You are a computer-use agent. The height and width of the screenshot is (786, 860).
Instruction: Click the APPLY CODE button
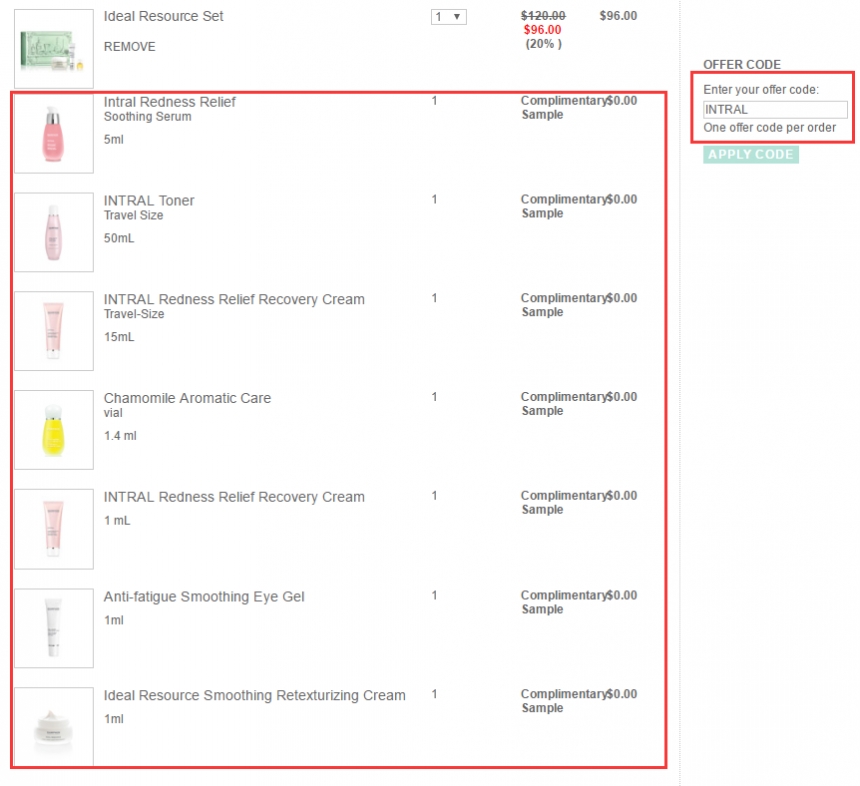pos(751,155)
